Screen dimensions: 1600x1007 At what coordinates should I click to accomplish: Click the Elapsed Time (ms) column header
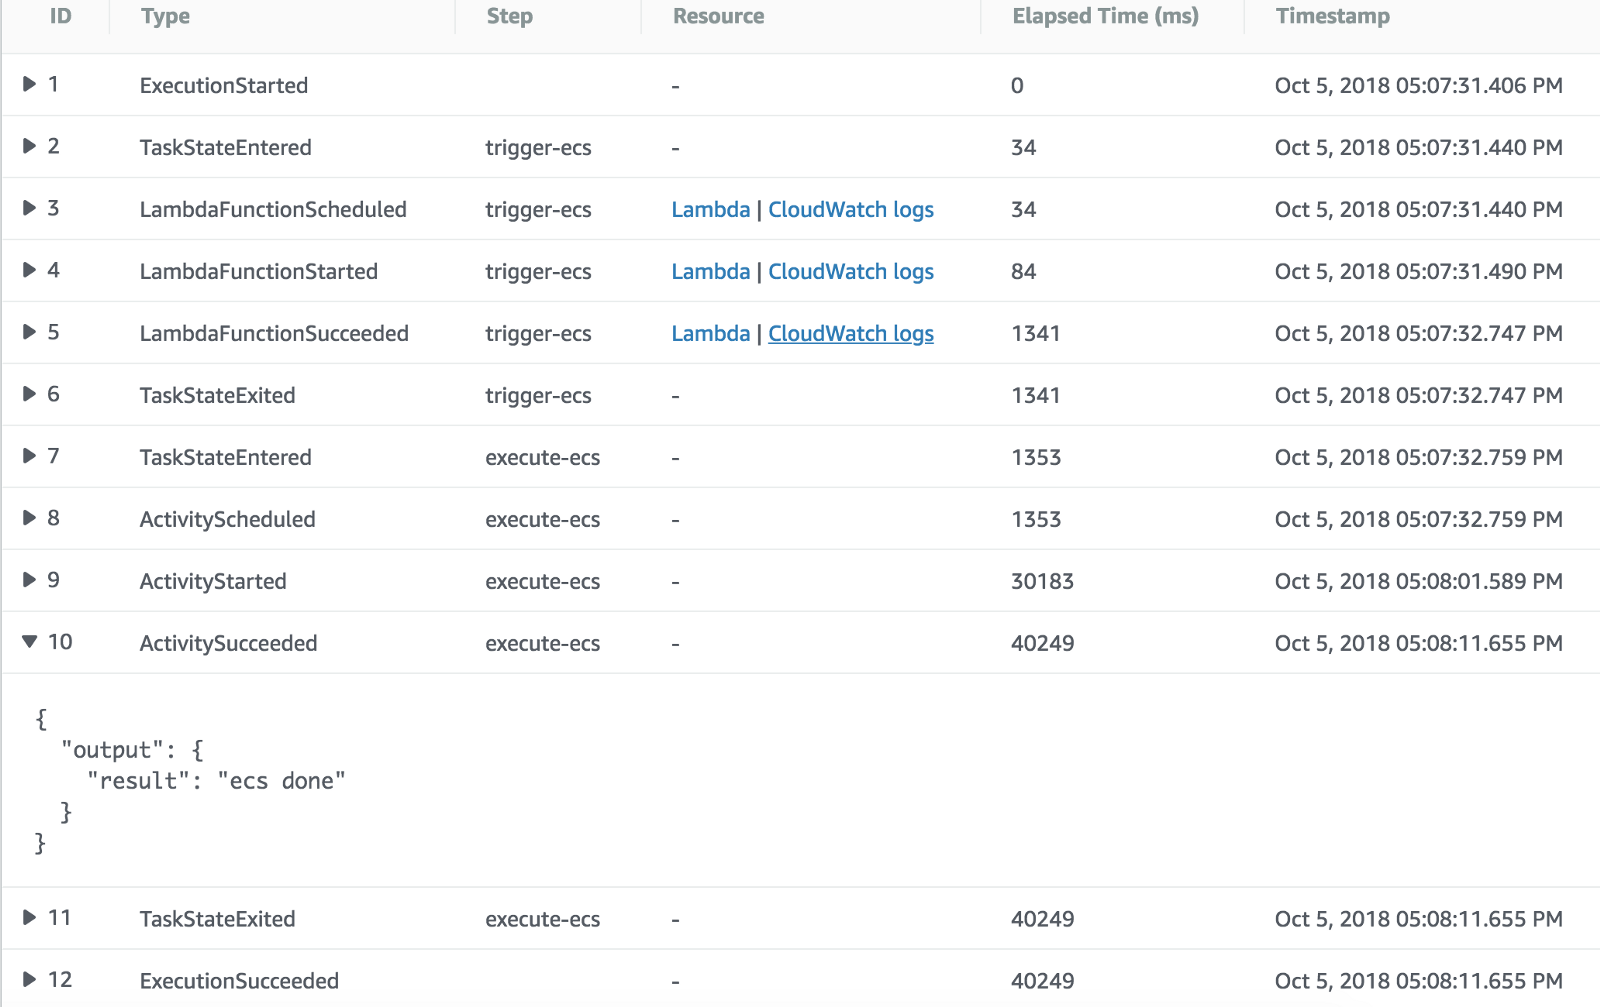pyautogui.click(x=1105, y=16)
